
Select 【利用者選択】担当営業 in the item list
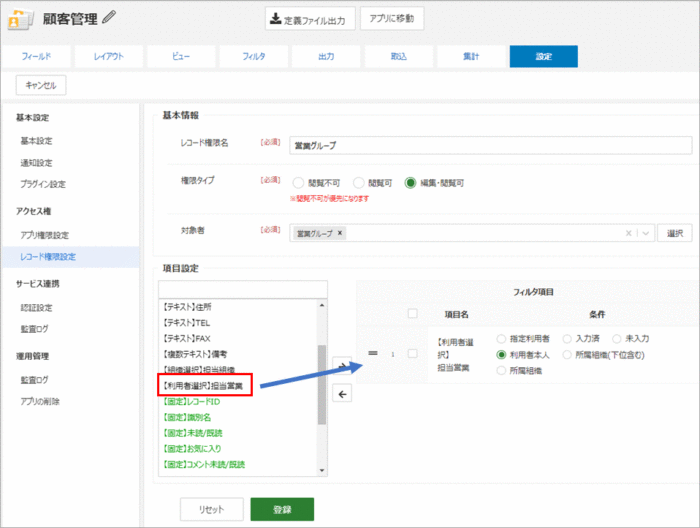203,386
